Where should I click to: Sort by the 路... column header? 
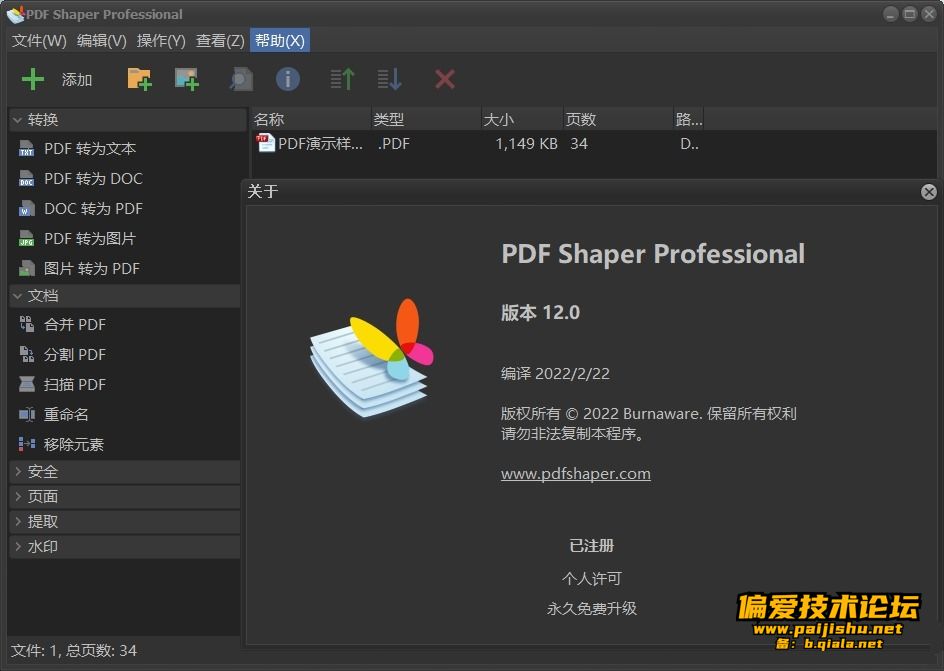pyautogui.click(x=689, y=119)
